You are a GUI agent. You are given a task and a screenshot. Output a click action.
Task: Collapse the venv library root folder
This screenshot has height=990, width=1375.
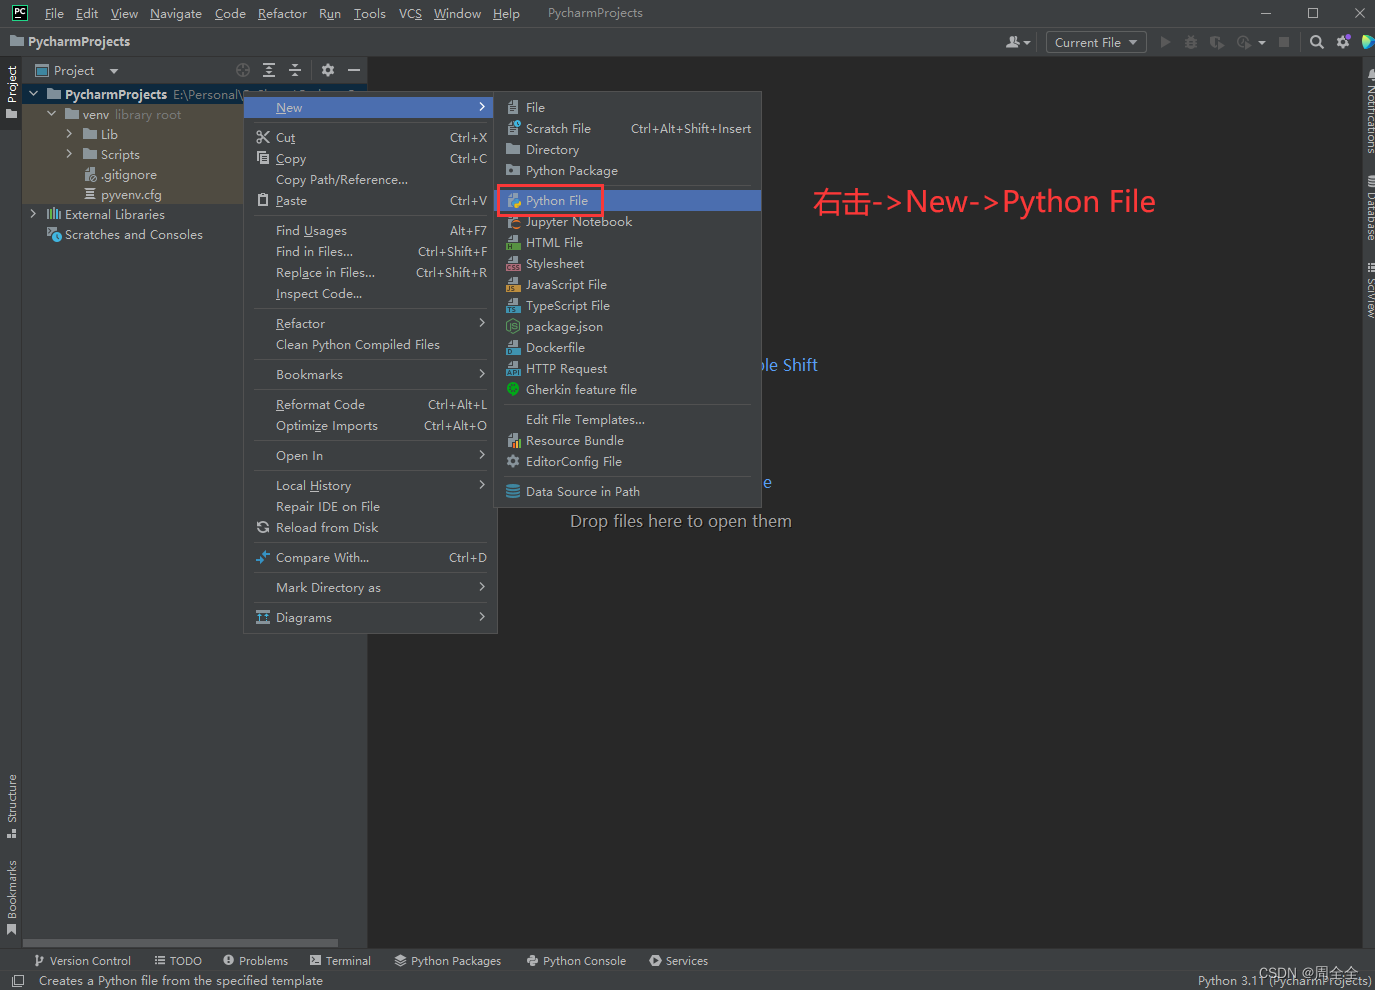(52, 114)
